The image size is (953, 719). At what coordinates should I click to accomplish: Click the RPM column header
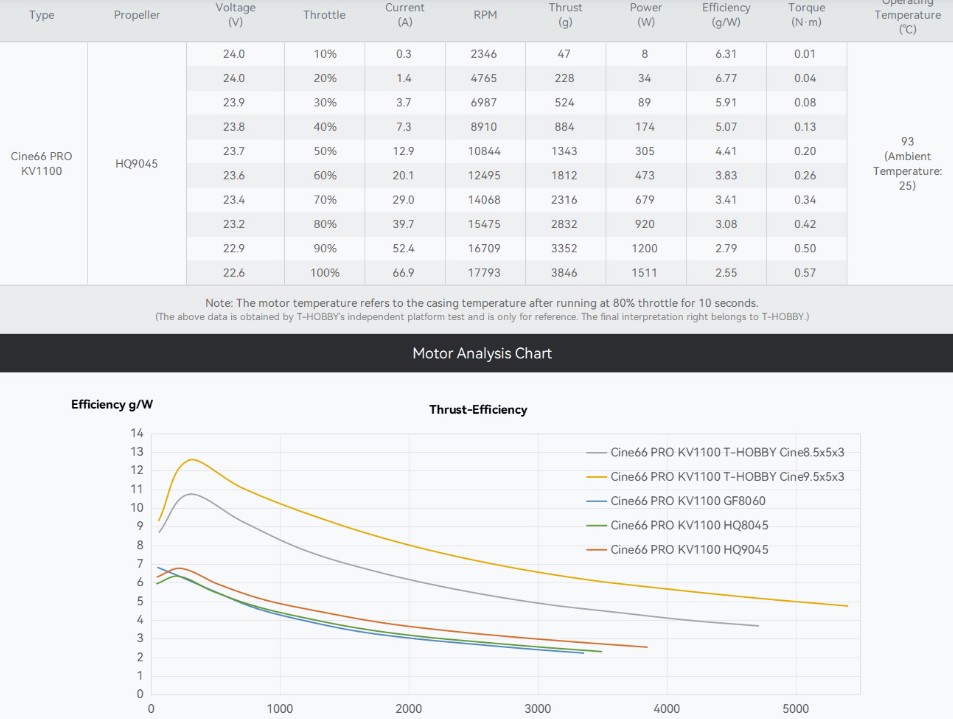click(x=485, y=15)
